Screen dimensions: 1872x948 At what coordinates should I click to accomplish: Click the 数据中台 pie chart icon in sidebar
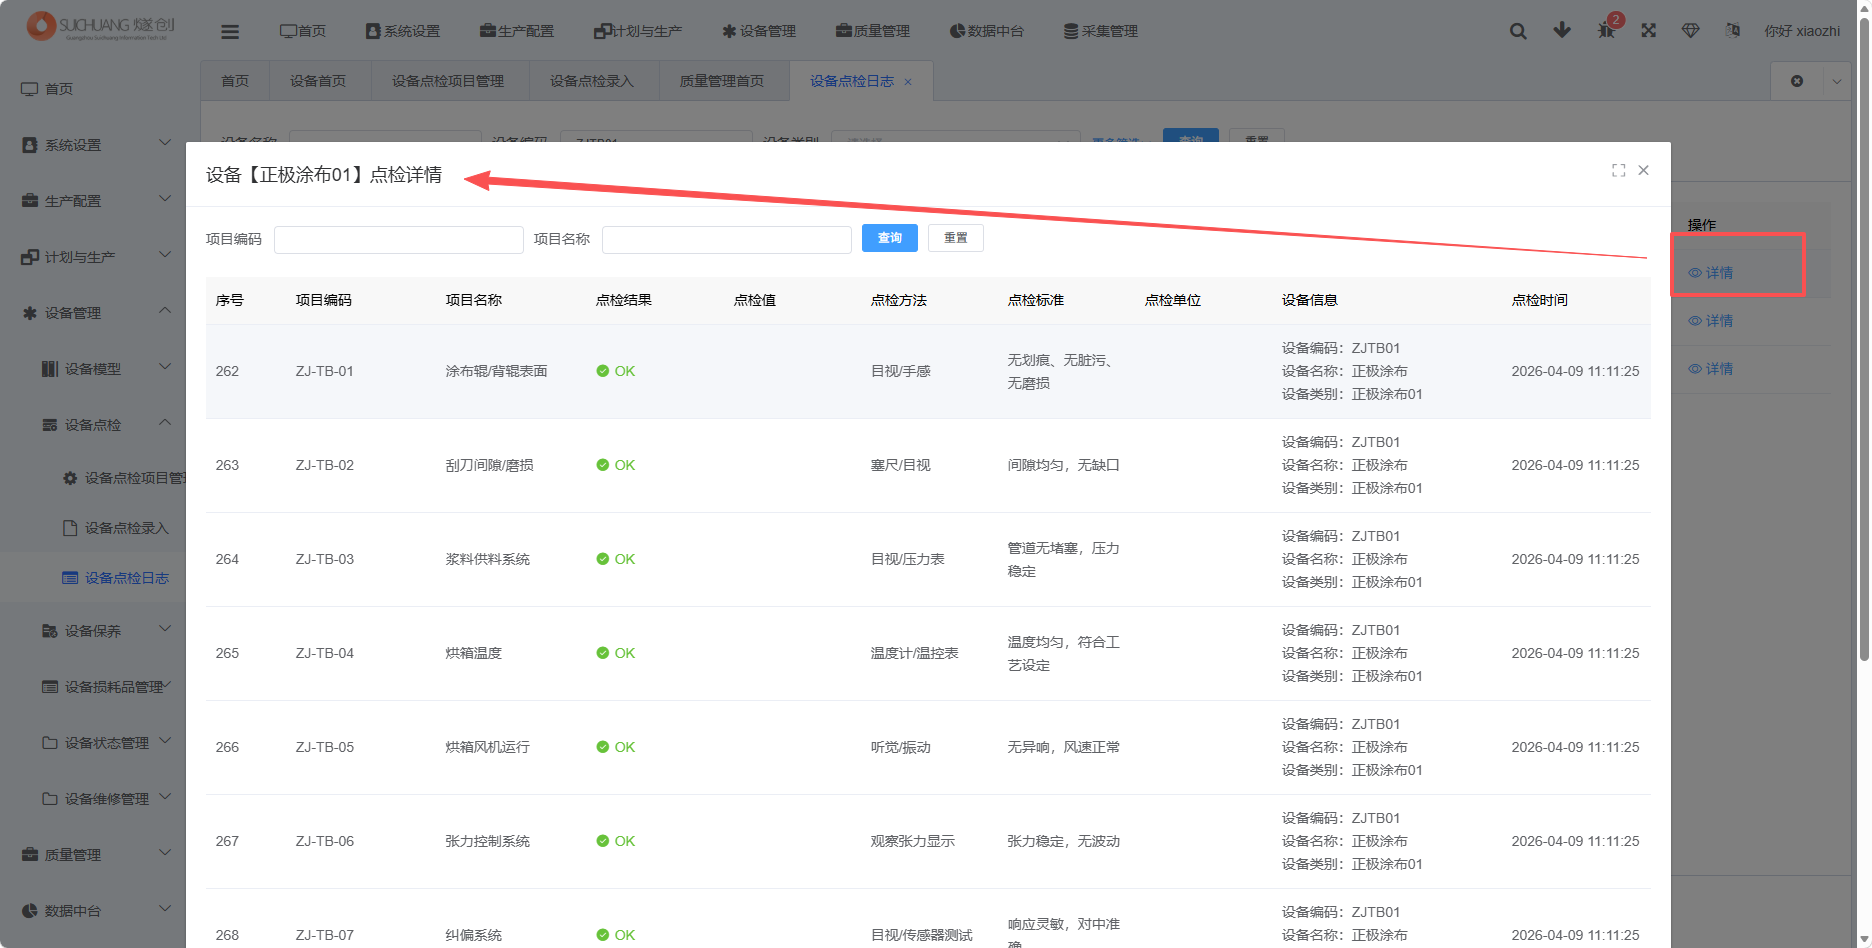coord(29,911)
